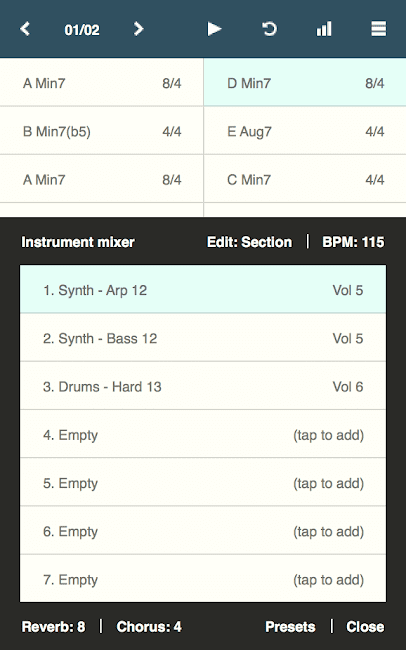The width and height of the screenshot is (406, 650).
Task: Open the mixer bars icon
Action: pos(324,29)
